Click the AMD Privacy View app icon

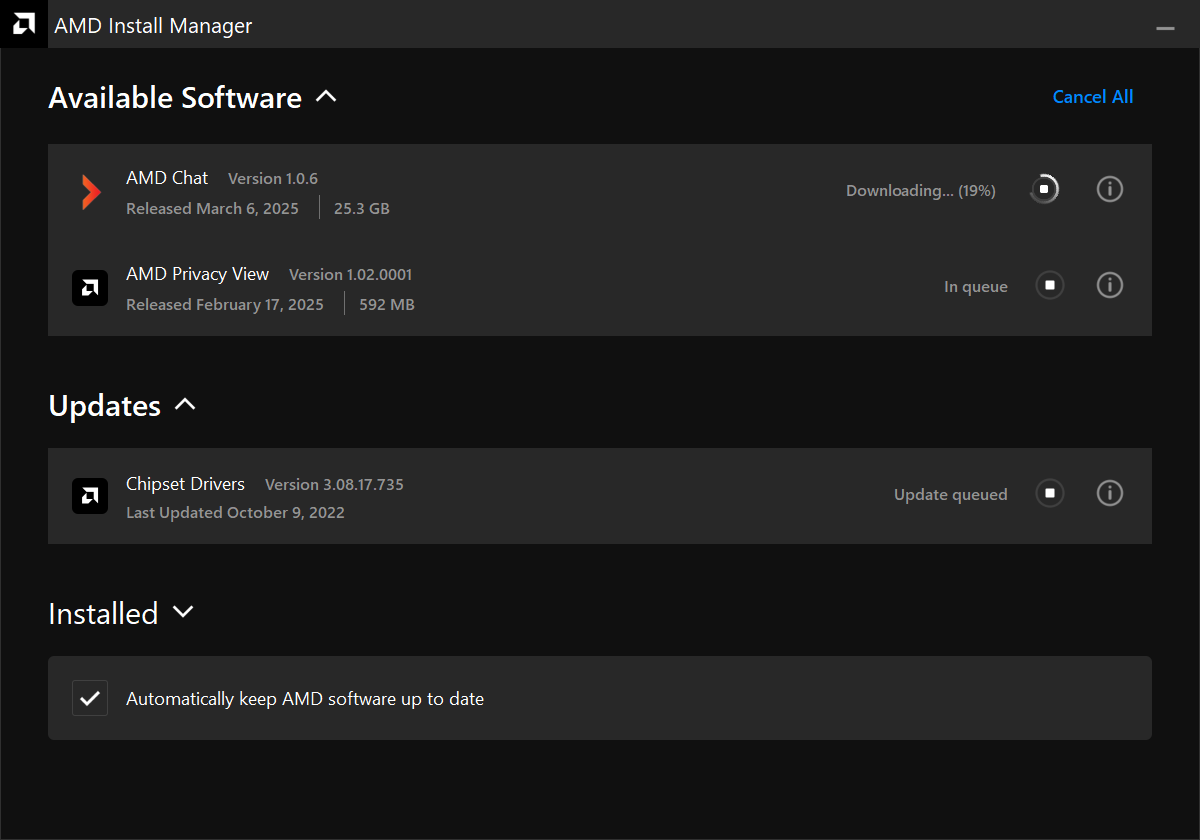click(x=90, y=288)
